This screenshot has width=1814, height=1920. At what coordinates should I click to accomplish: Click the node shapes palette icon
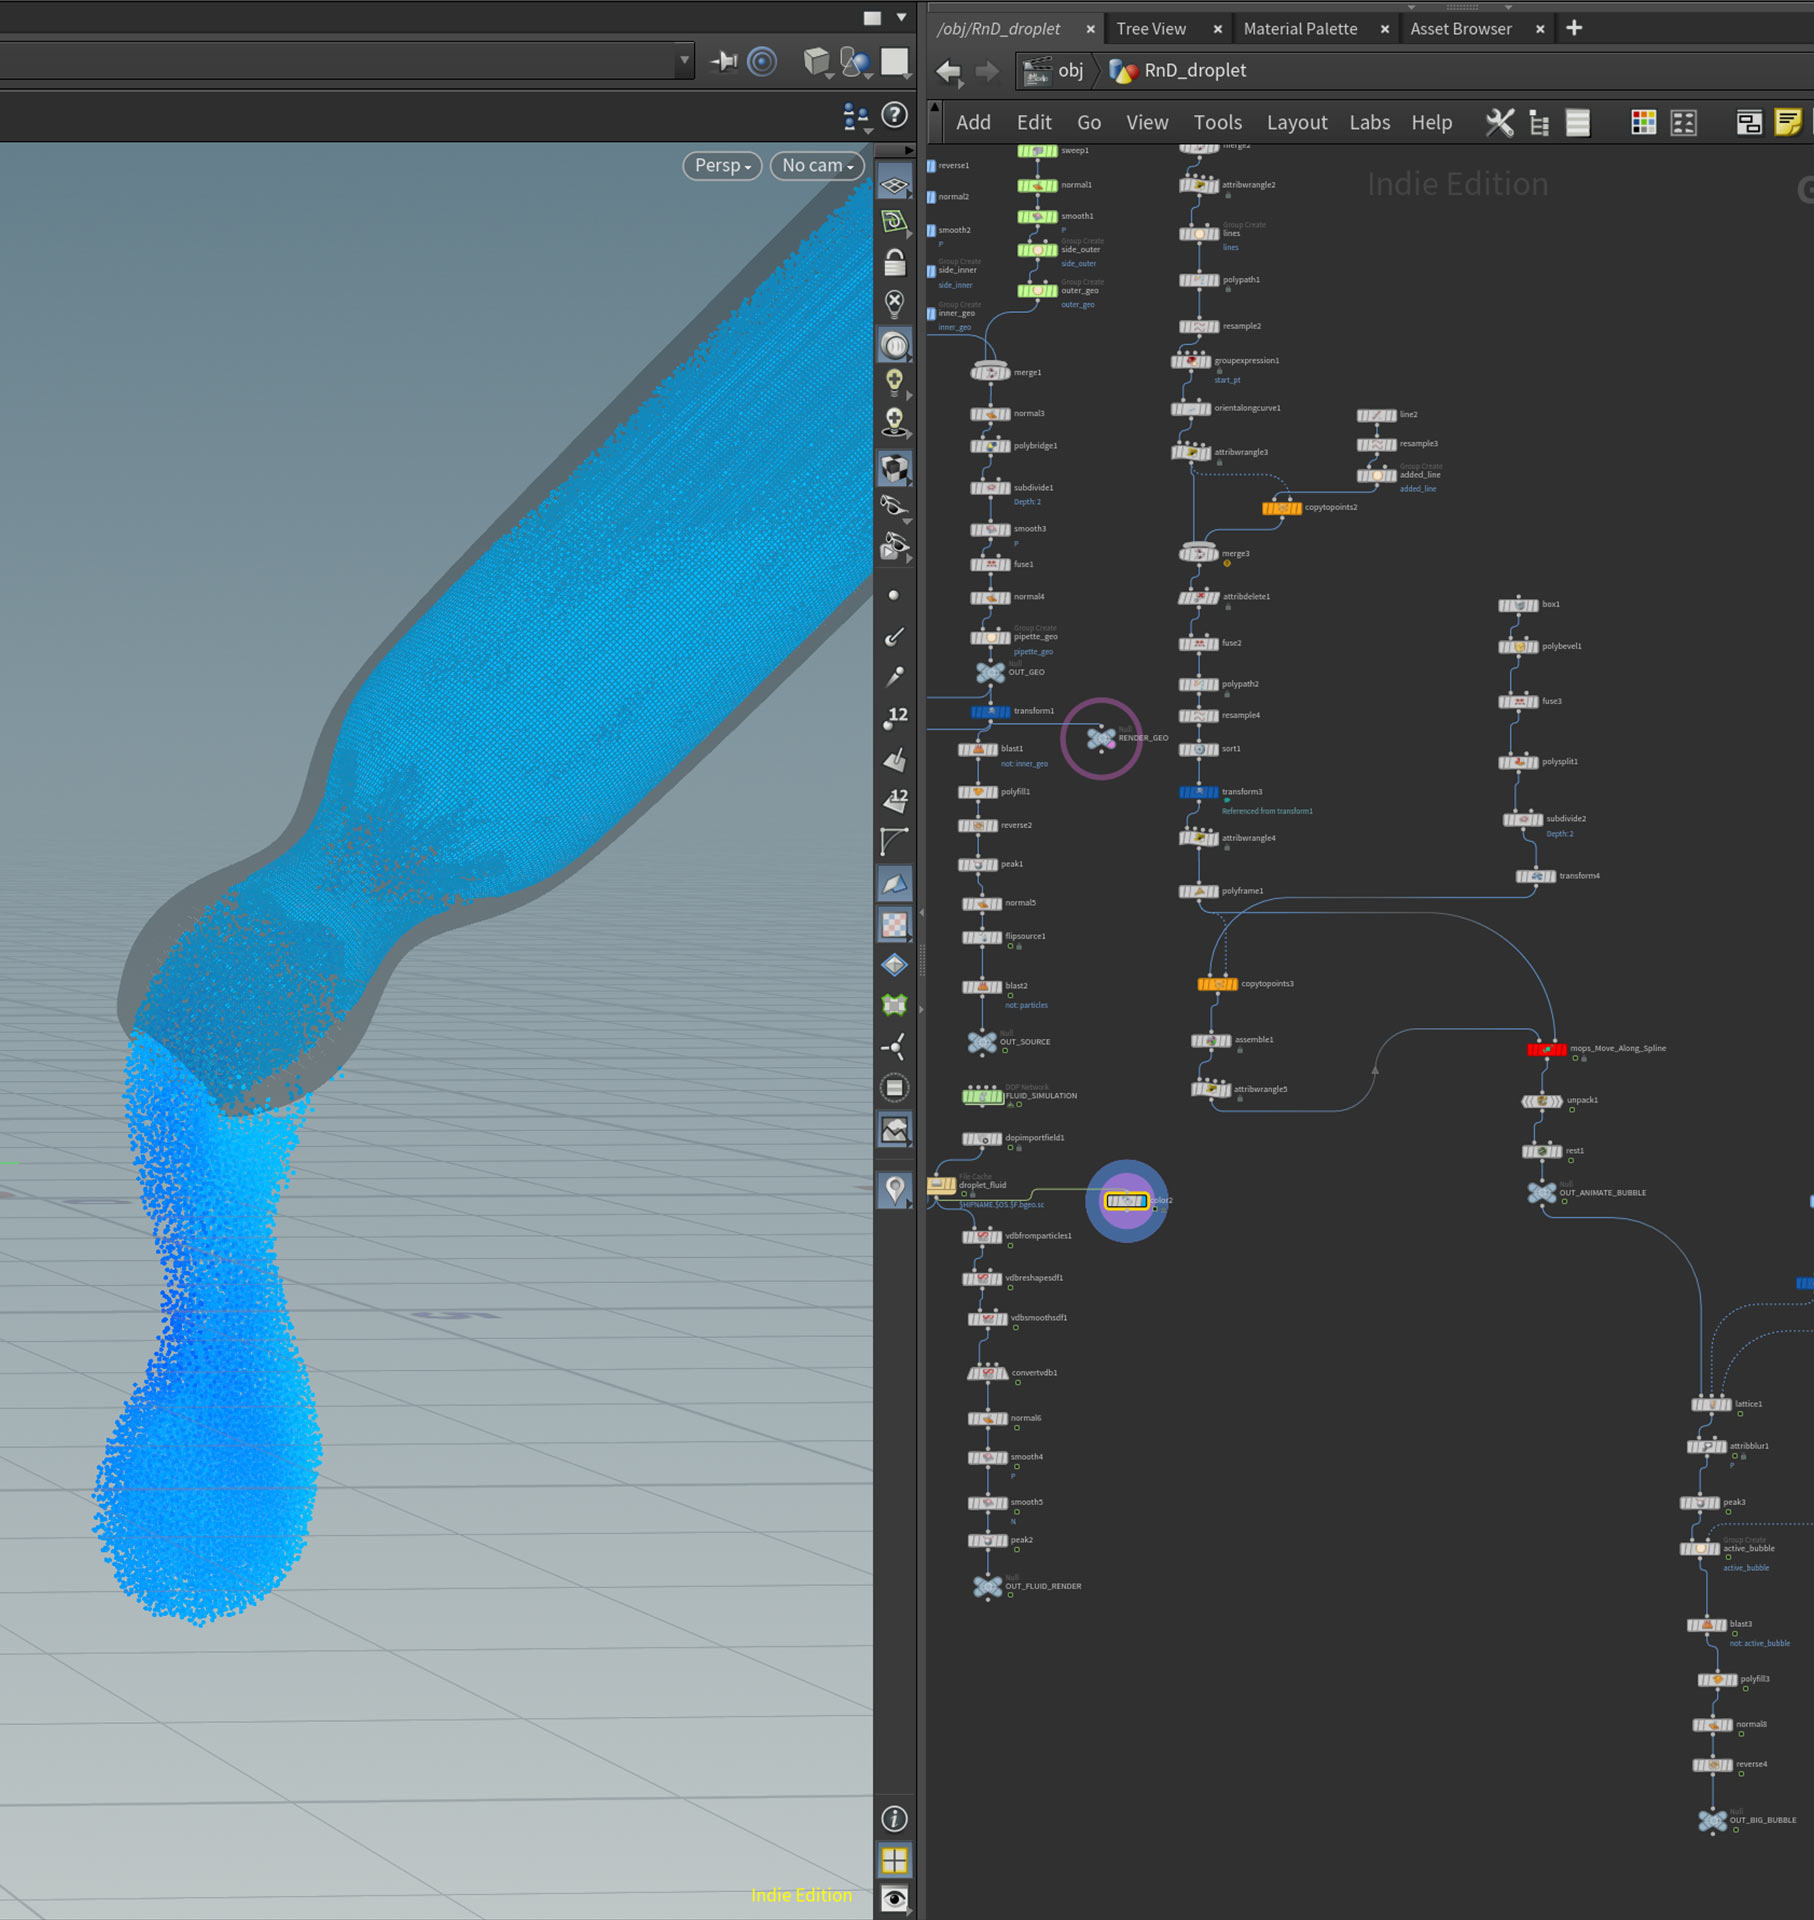[x=1684, y=123]
